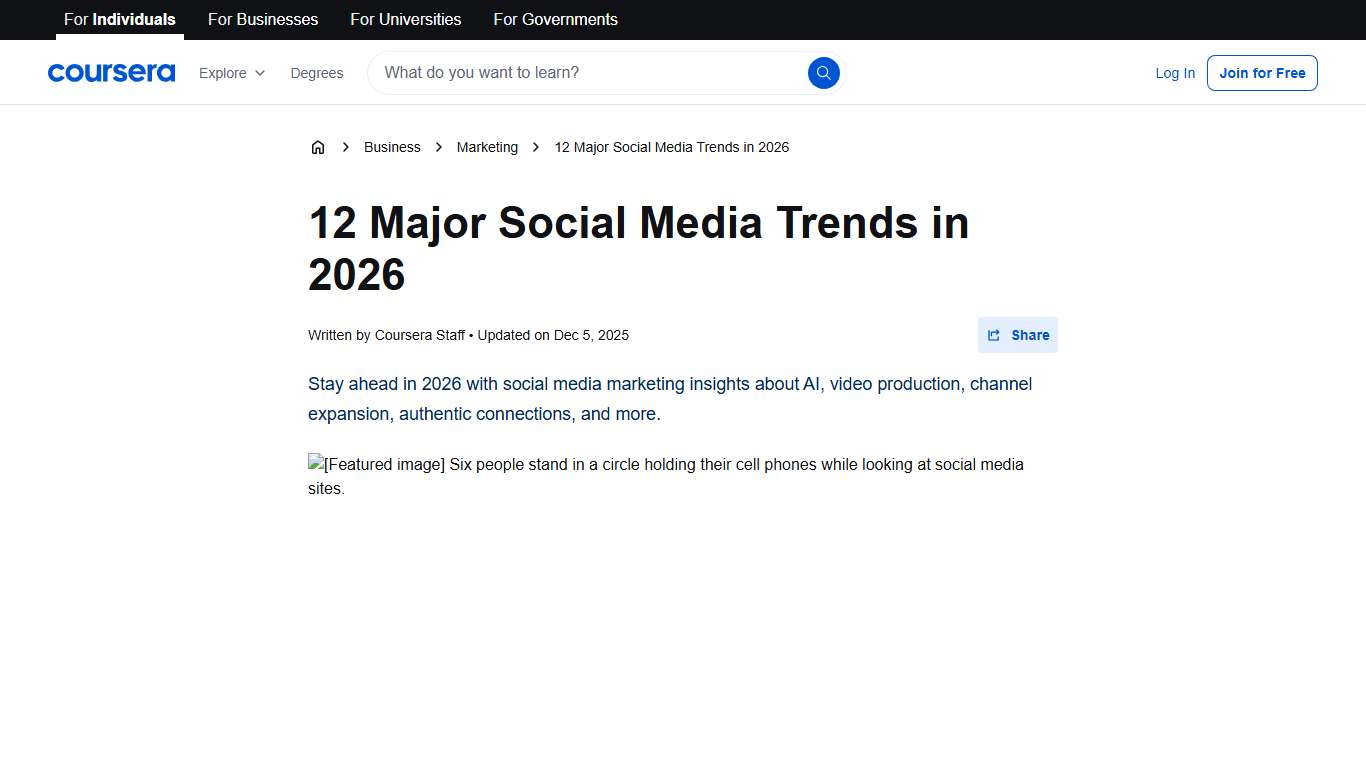Click the Join for Free button
Screen dimensions: 1366x768
[x=1262, y=72]
